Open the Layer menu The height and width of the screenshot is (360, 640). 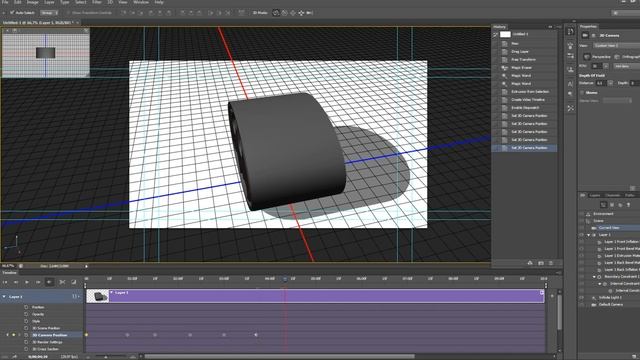tap(49, 2)
